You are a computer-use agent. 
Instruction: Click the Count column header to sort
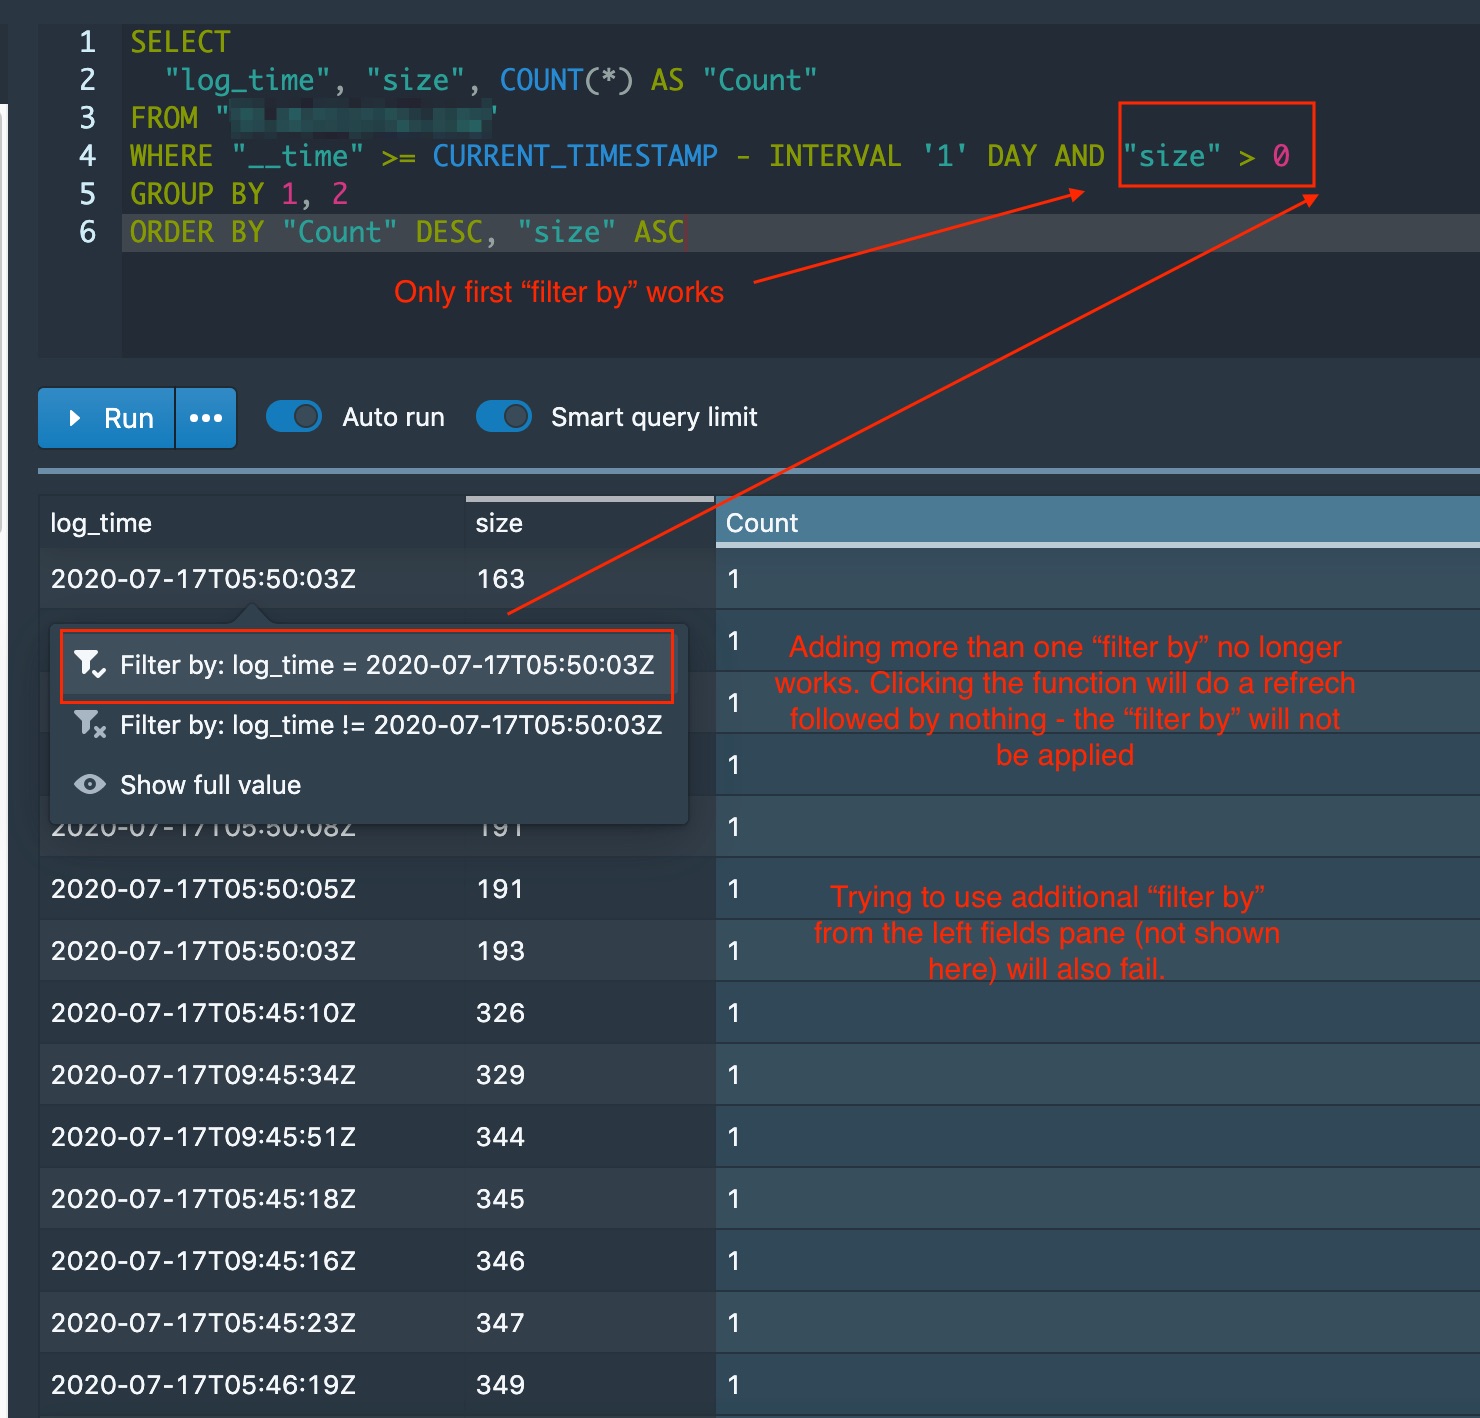click(763, 522)
